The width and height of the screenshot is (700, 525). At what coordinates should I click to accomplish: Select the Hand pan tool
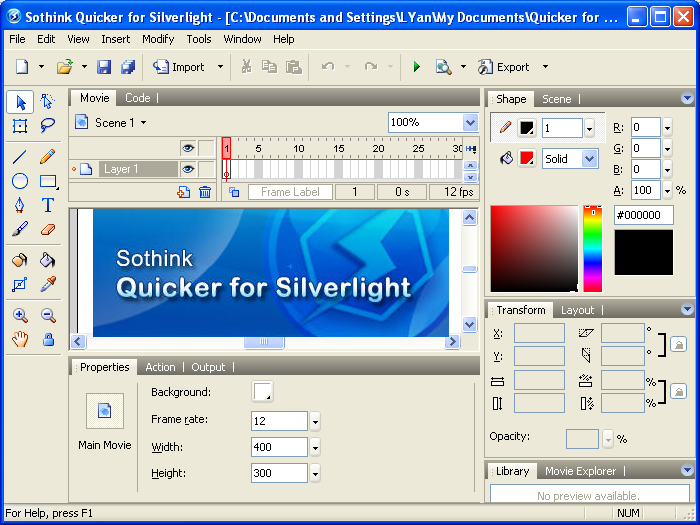tap(20, 340)
